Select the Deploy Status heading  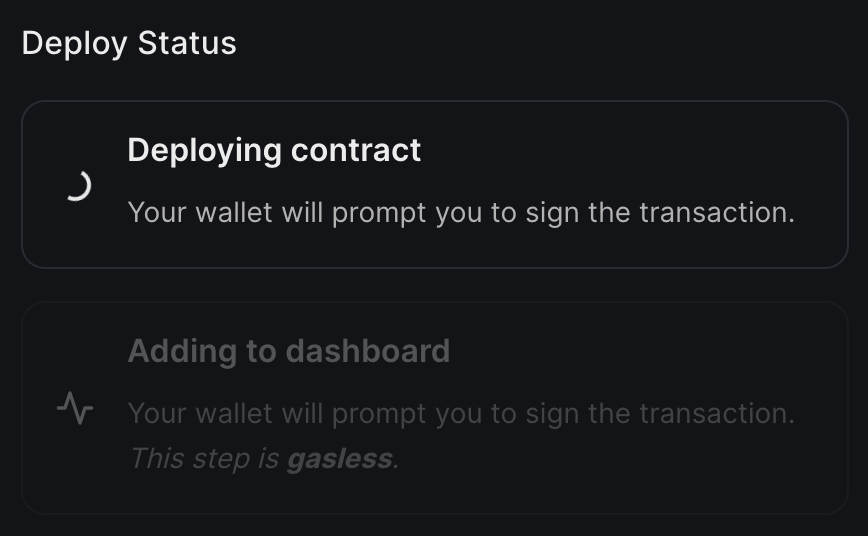(129, 44)
